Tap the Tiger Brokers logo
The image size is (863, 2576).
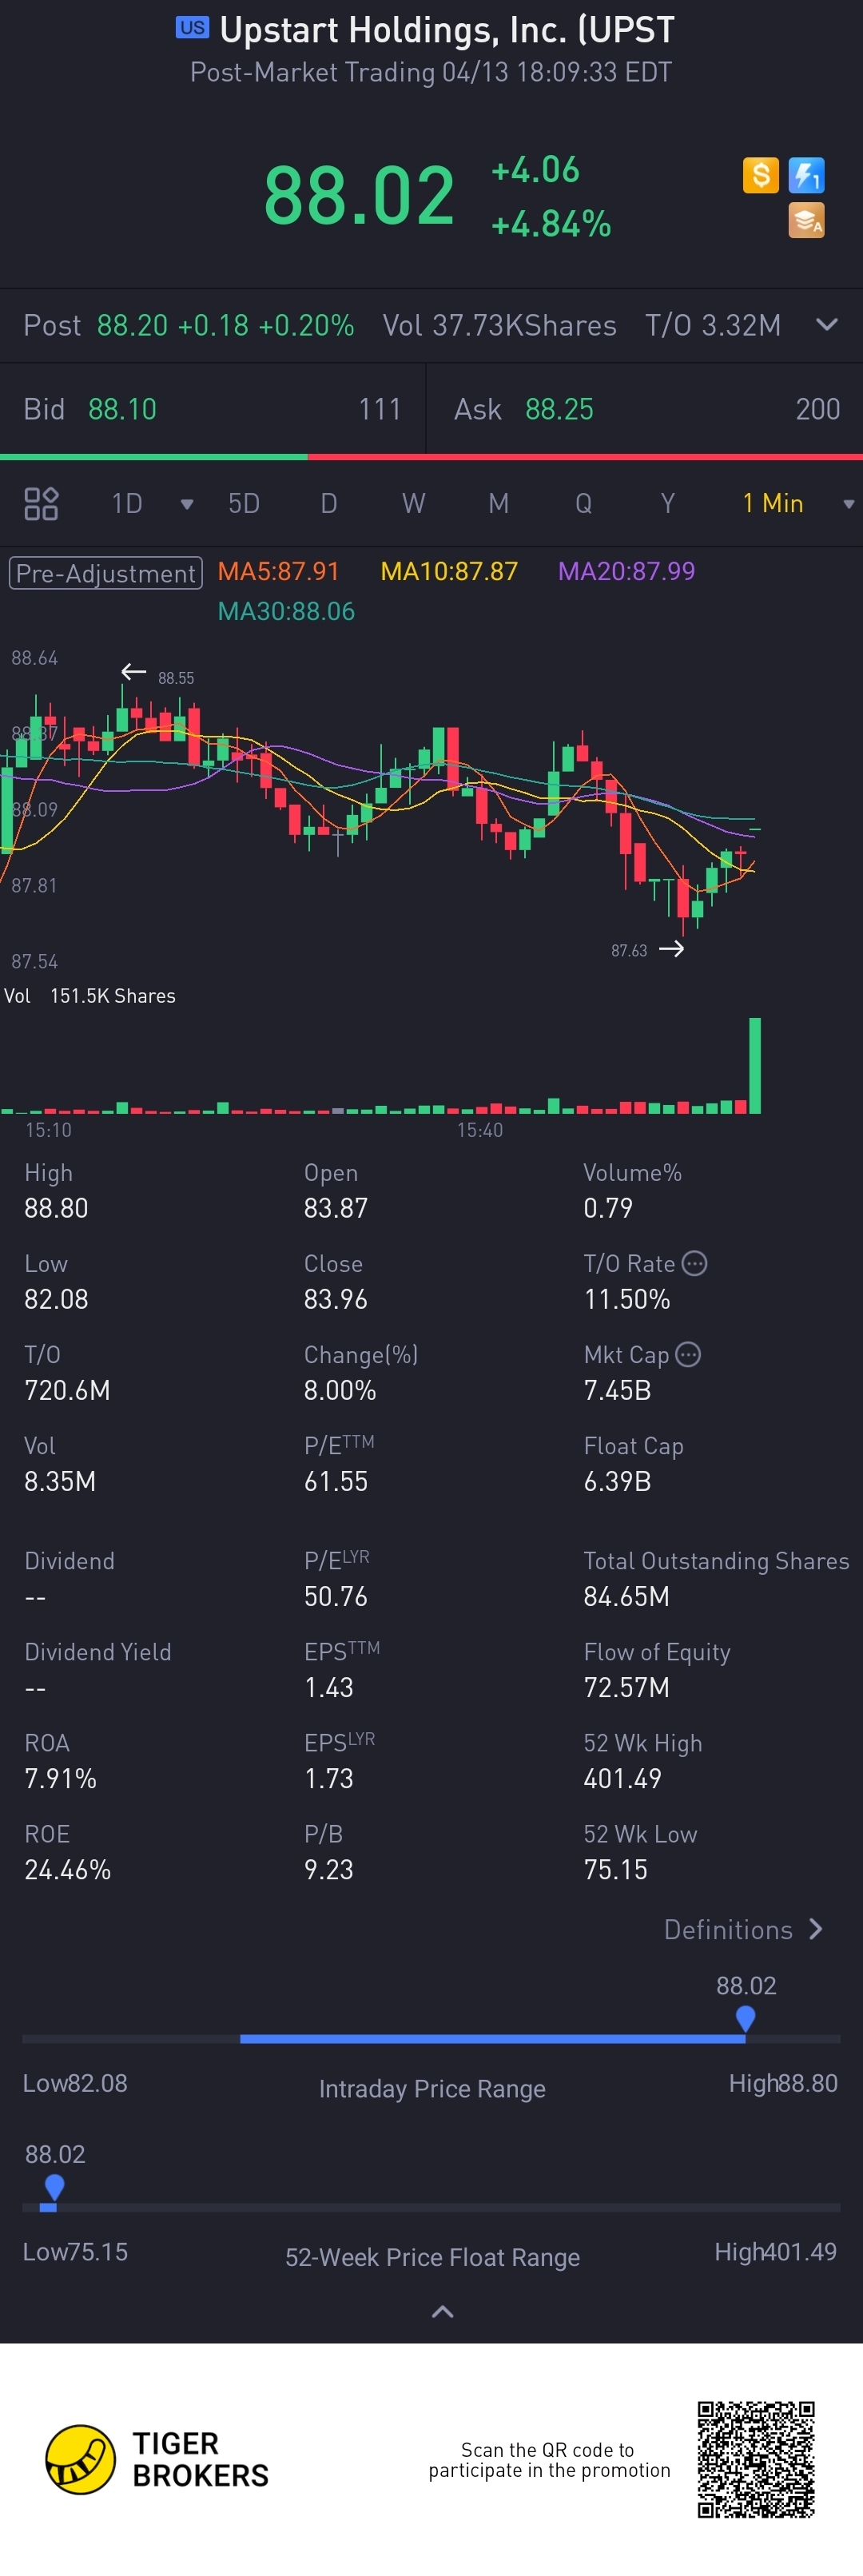[80, 2459]
